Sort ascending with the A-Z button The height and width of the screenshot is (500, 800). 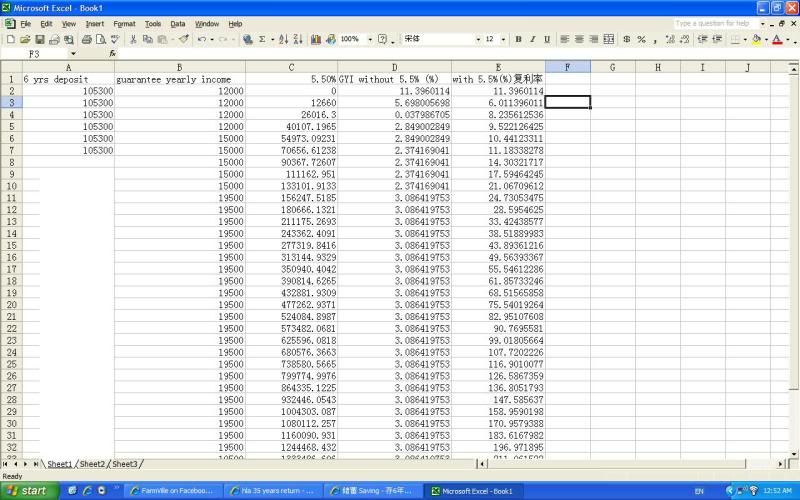[284, 39]
